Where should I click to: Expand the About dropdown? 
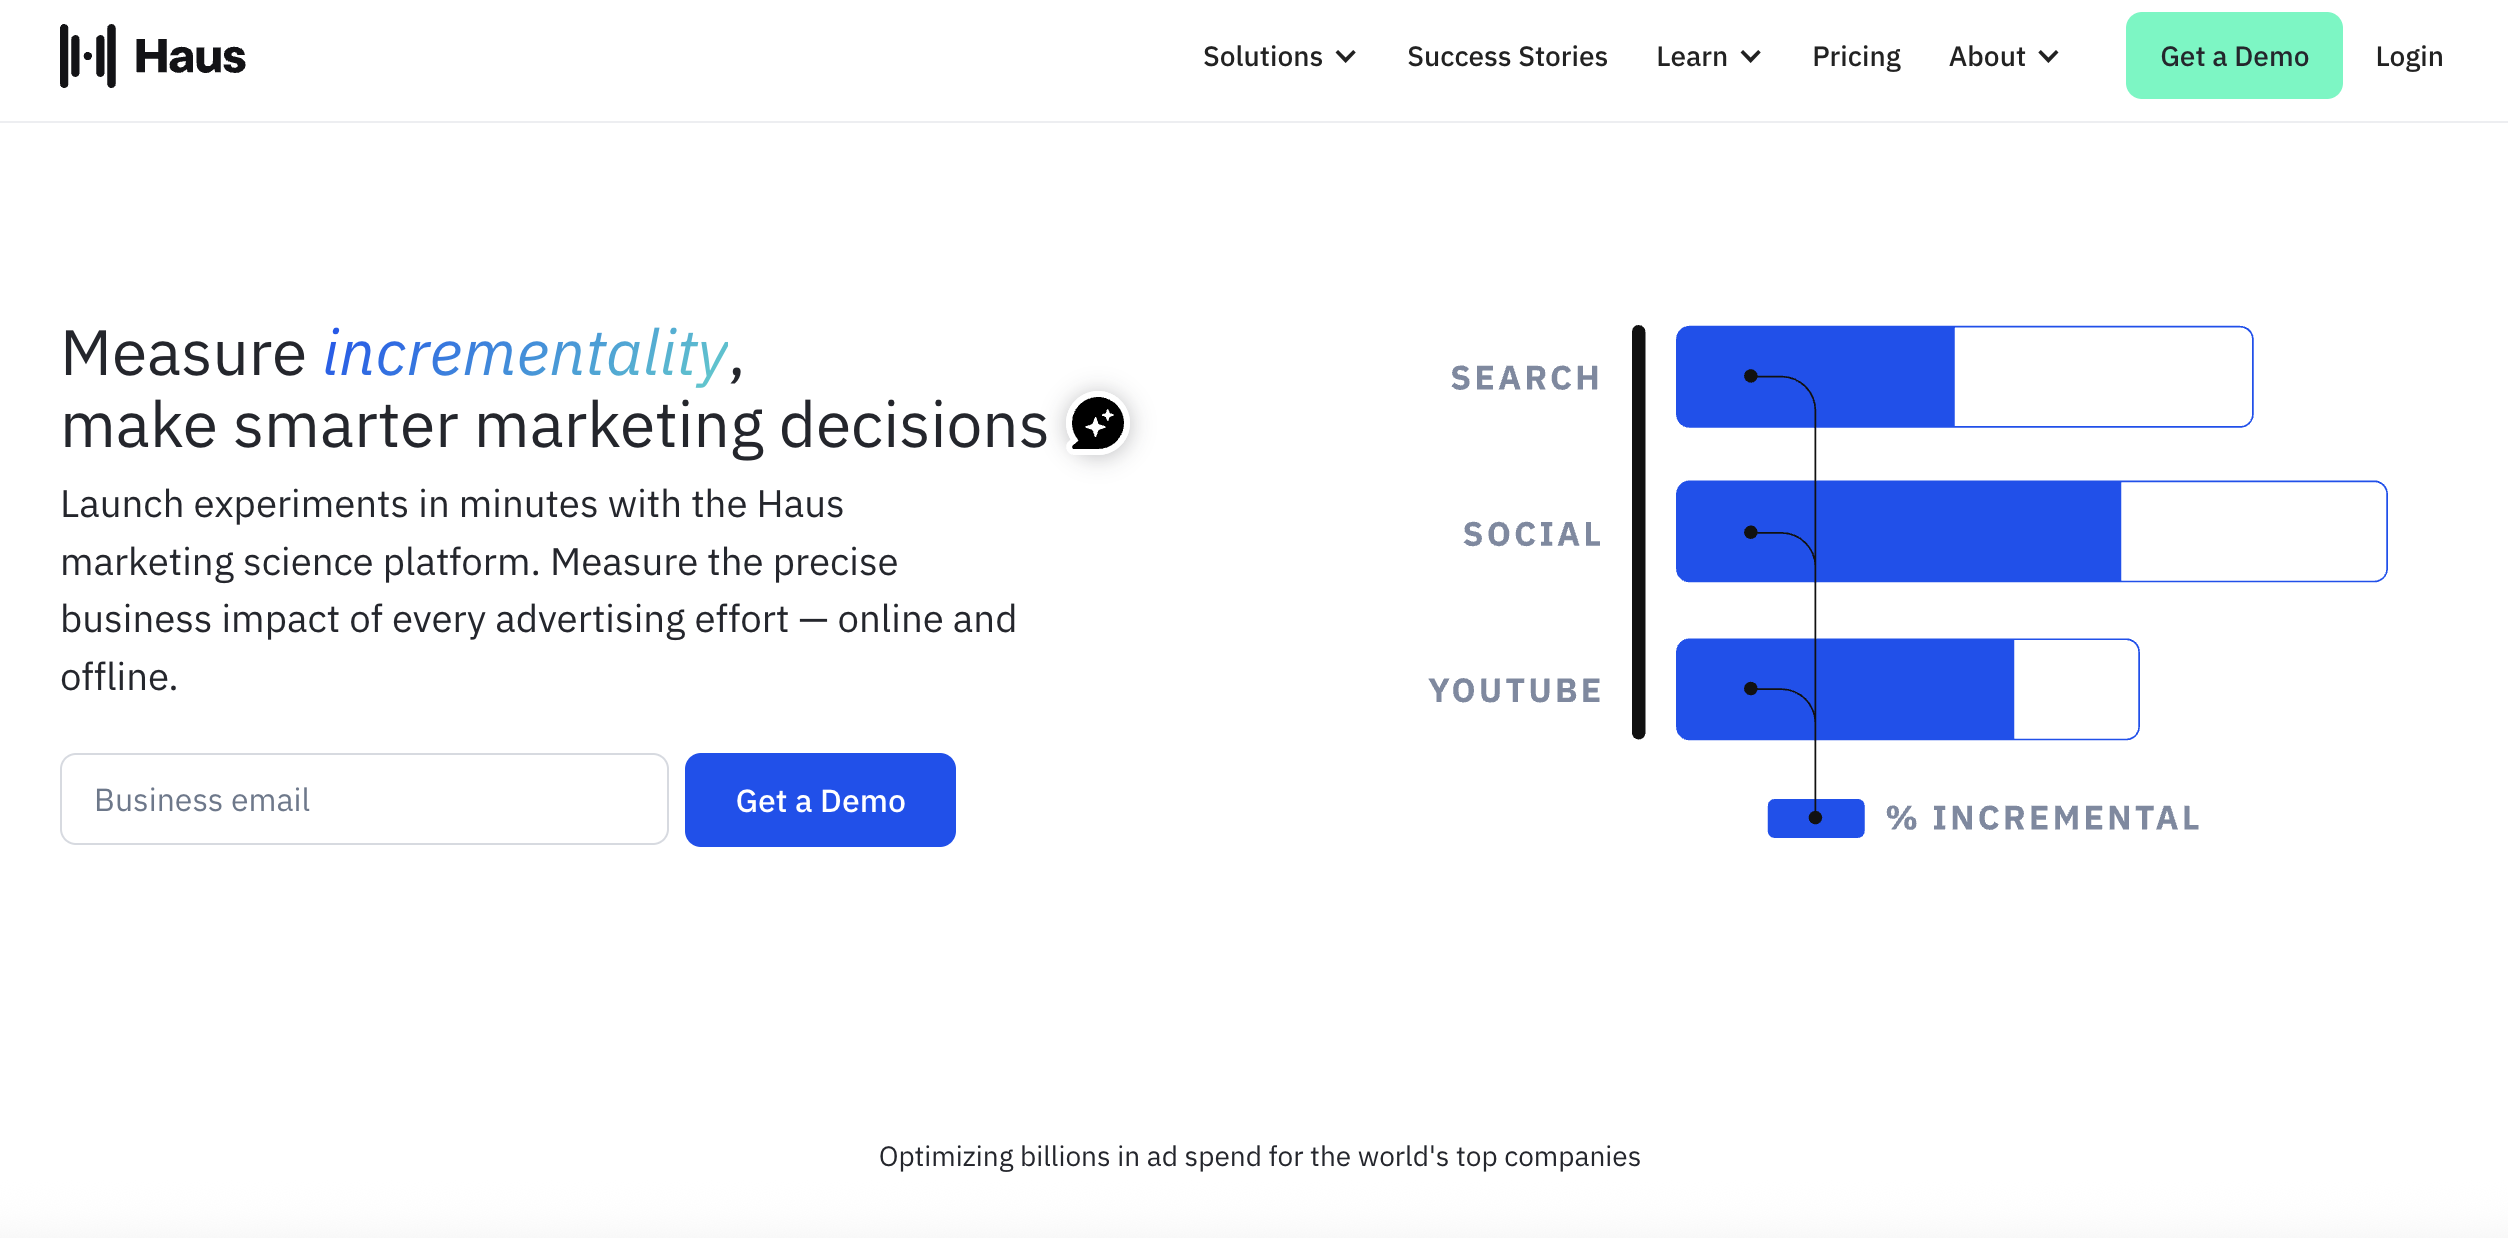coord(2002,56)
